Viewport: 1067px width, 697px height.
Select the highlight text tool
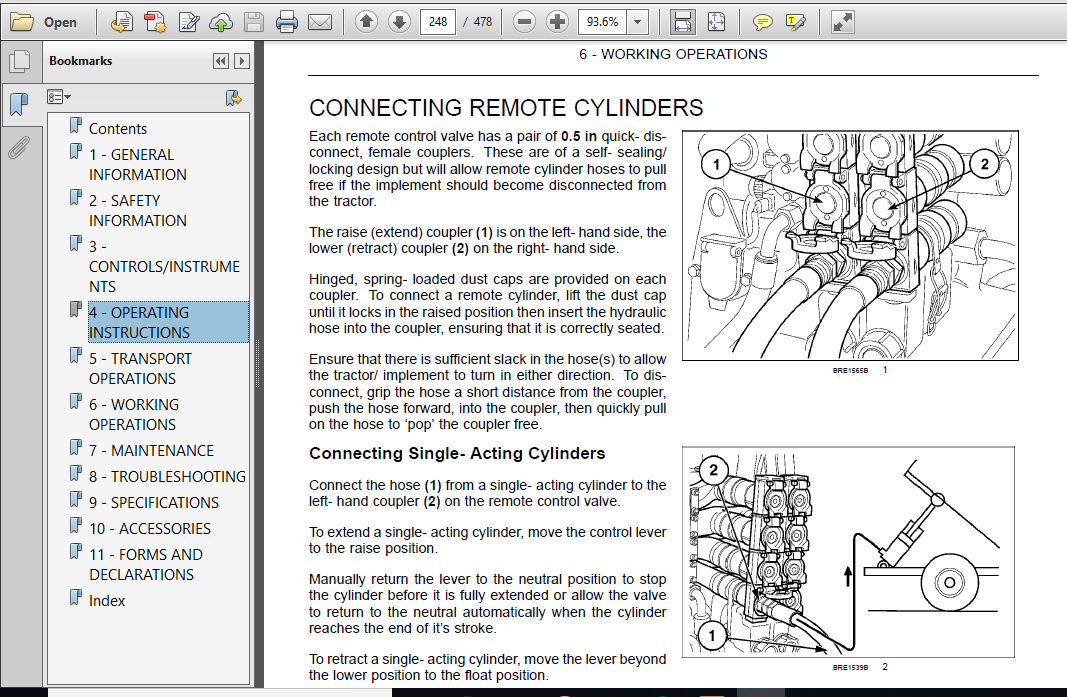pyautogui.click(x=795, y=22)
